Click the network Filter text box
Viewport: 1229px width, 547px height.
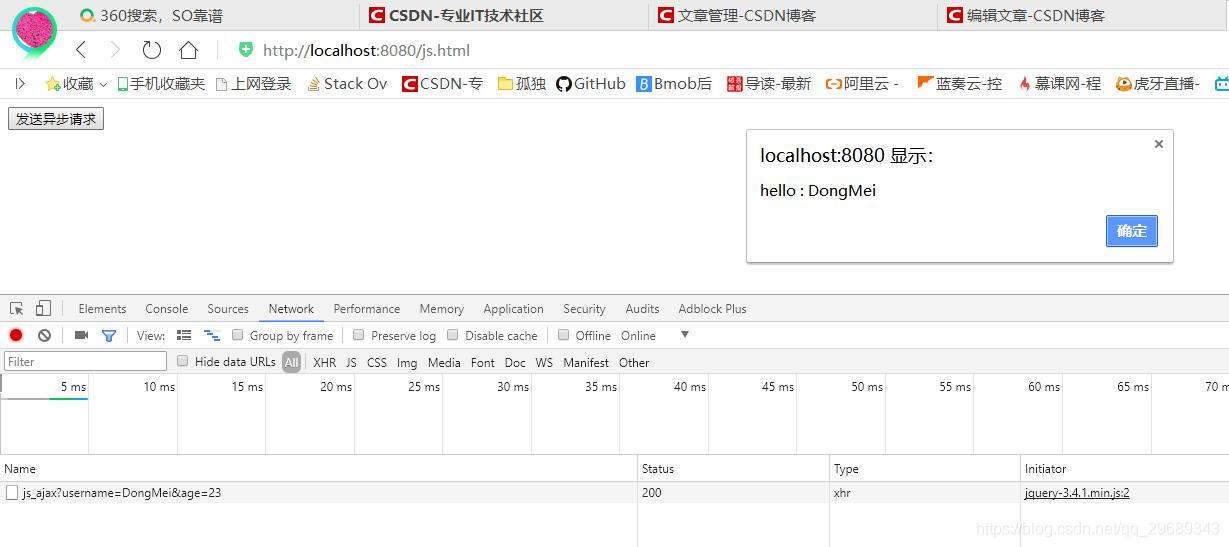[85, 361]
